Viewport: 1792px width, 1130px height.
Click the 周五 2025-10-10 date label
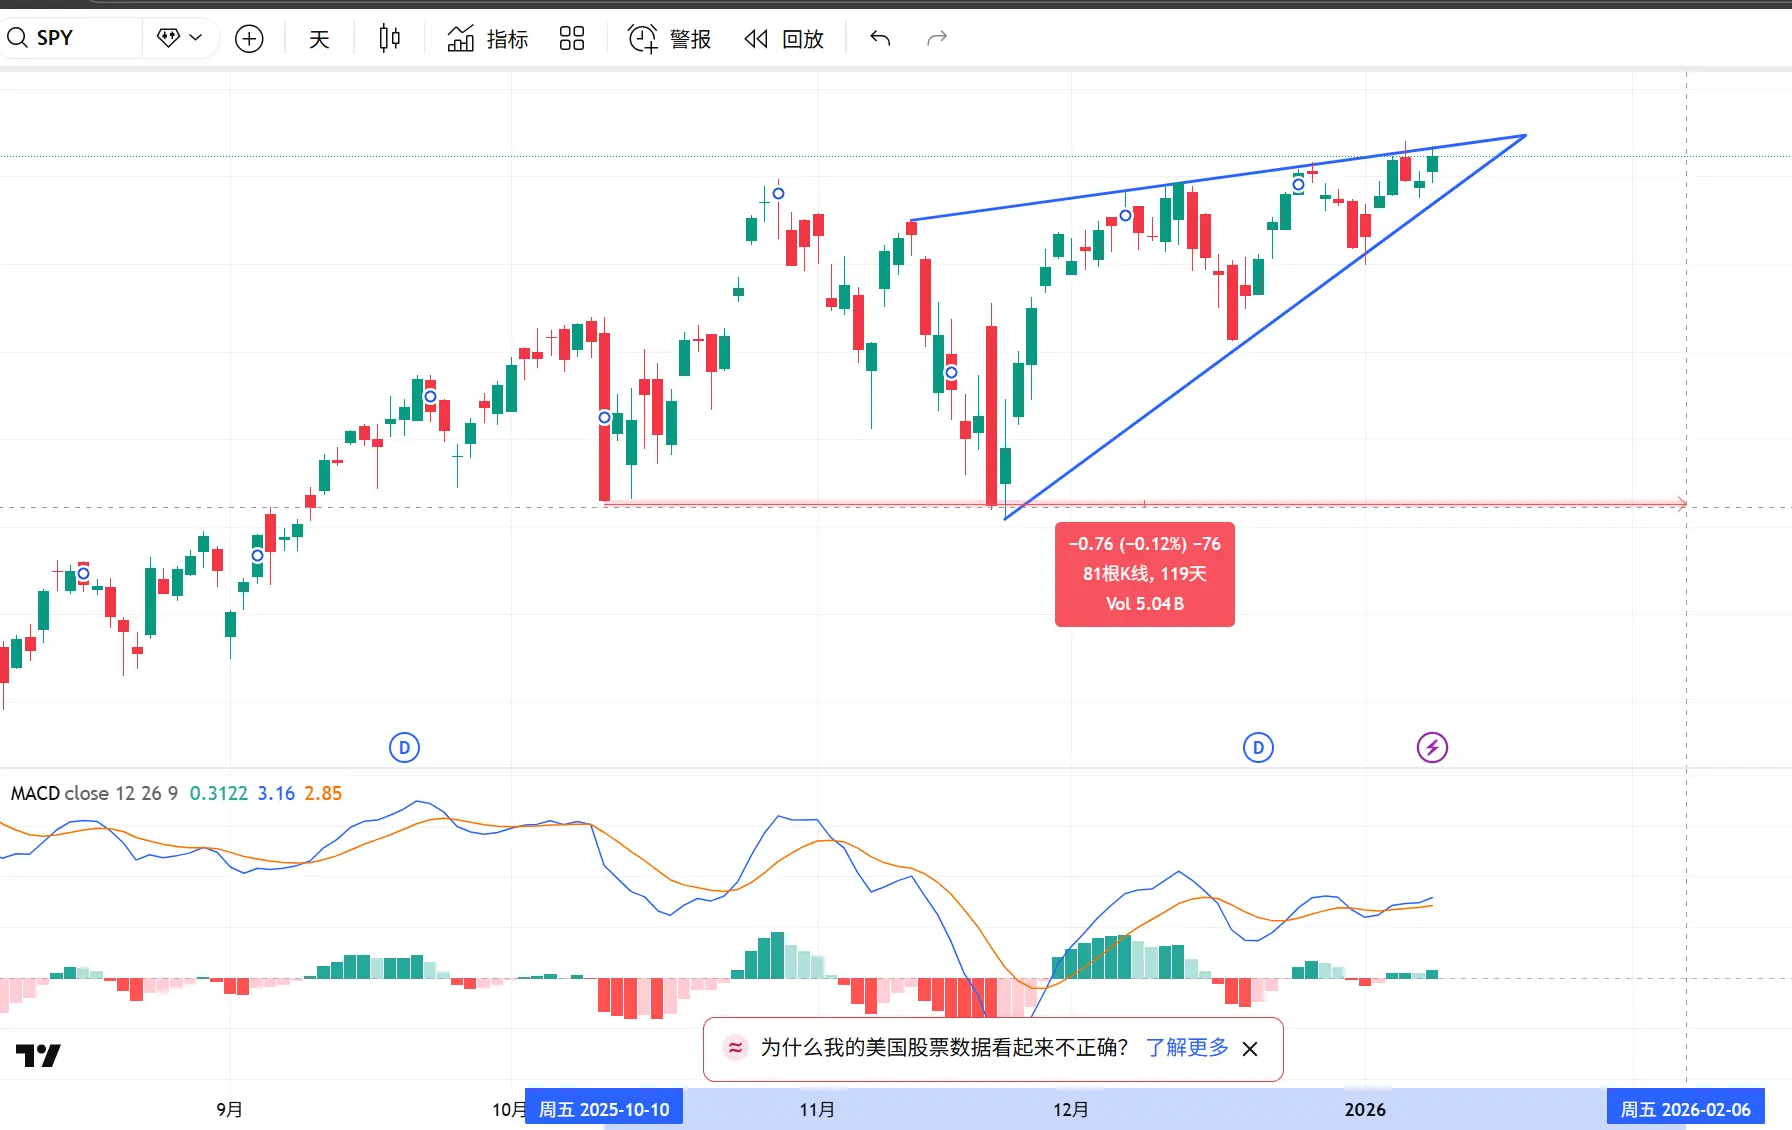click(604, 1109)
